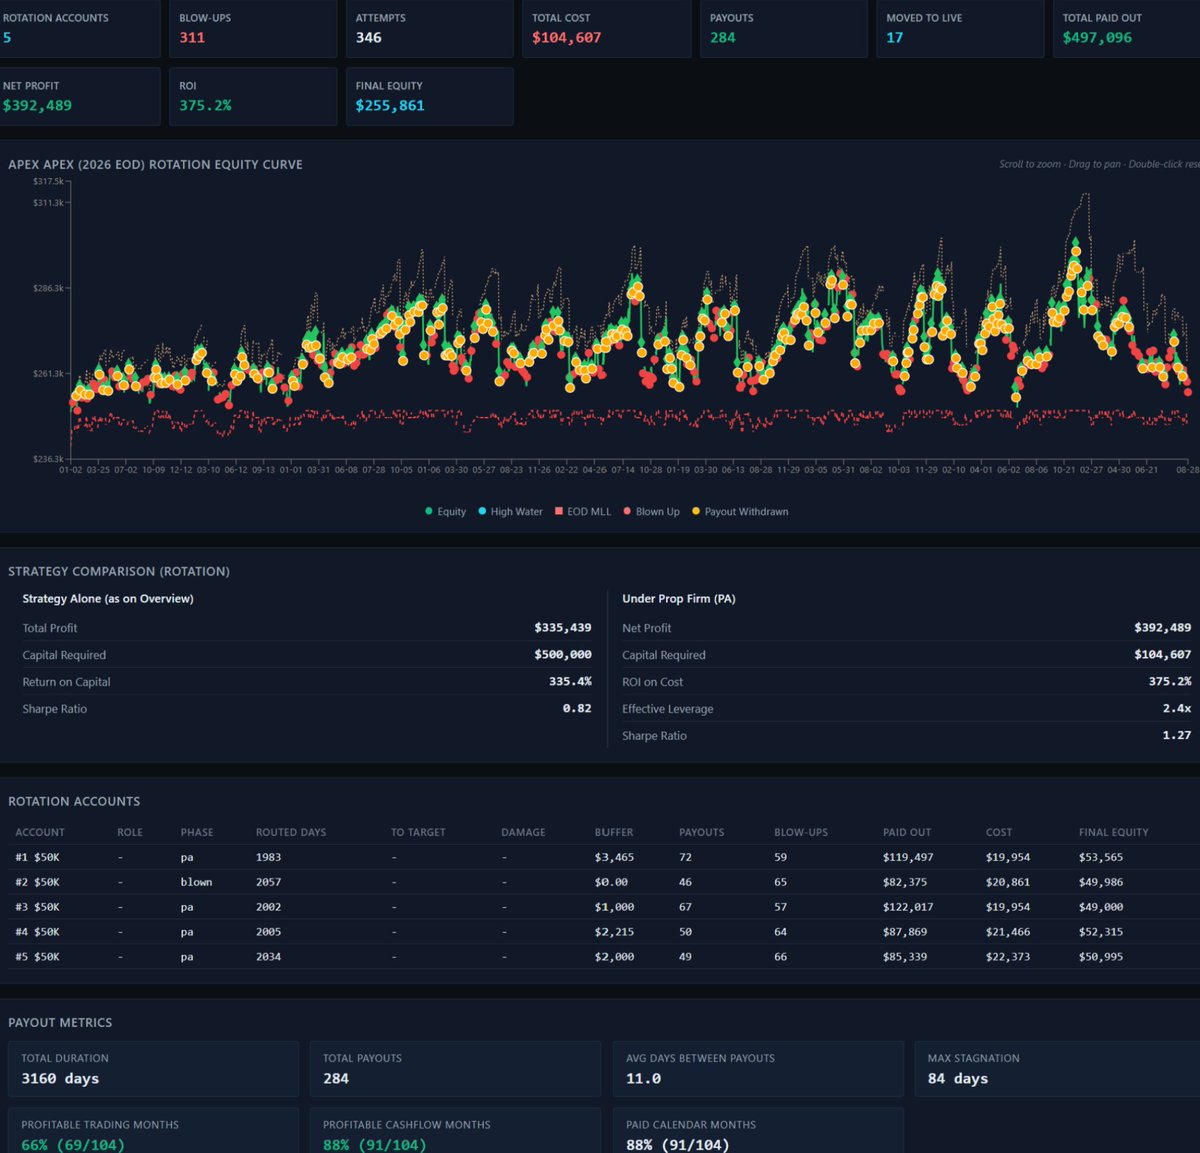
Task: Click the Paid Calendar Months card label
Action: tap(691, 1125)
